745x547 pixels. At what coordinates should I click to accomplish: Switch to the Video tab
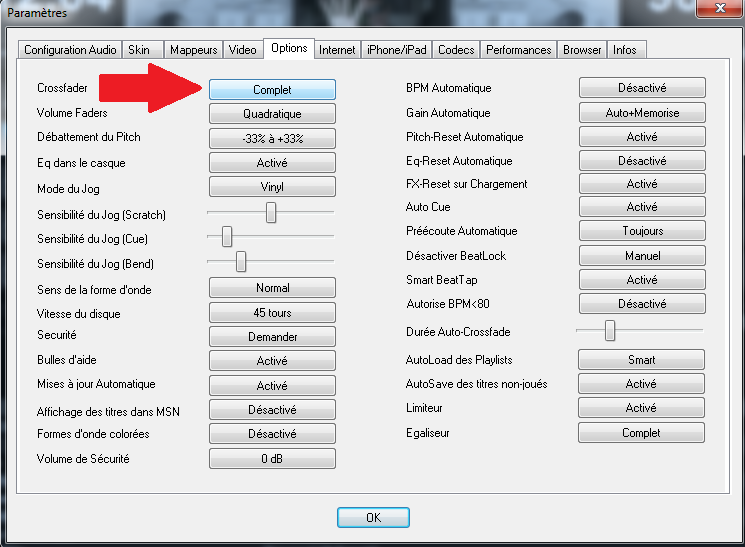click(242, 50)
